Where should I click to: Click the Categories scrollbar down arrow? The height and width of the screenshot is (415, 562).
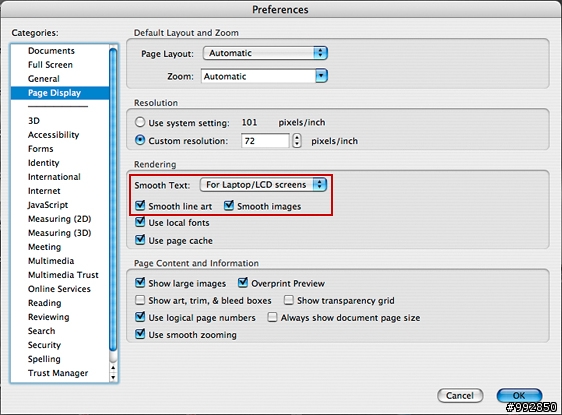coord(113,377)
